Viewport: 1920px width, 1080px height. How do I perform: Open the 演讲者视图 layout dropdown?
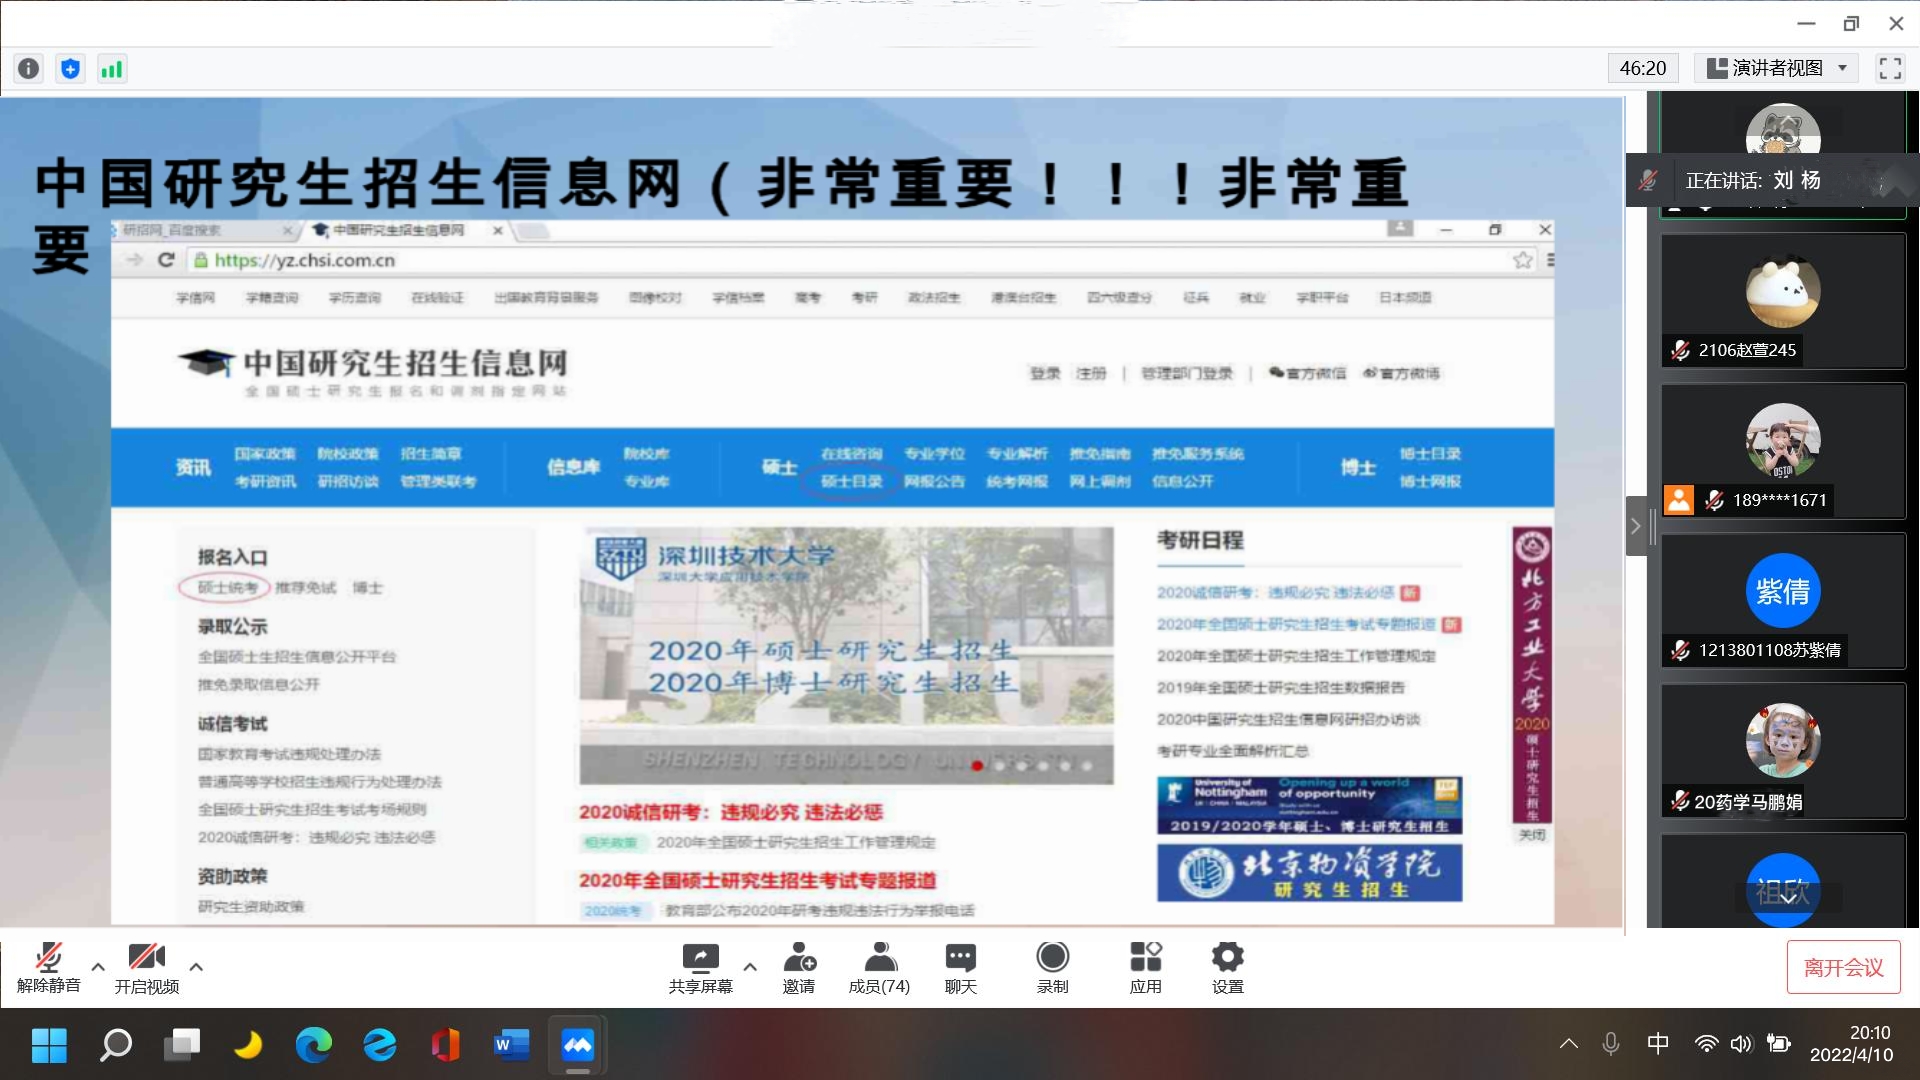(1776, 68)
